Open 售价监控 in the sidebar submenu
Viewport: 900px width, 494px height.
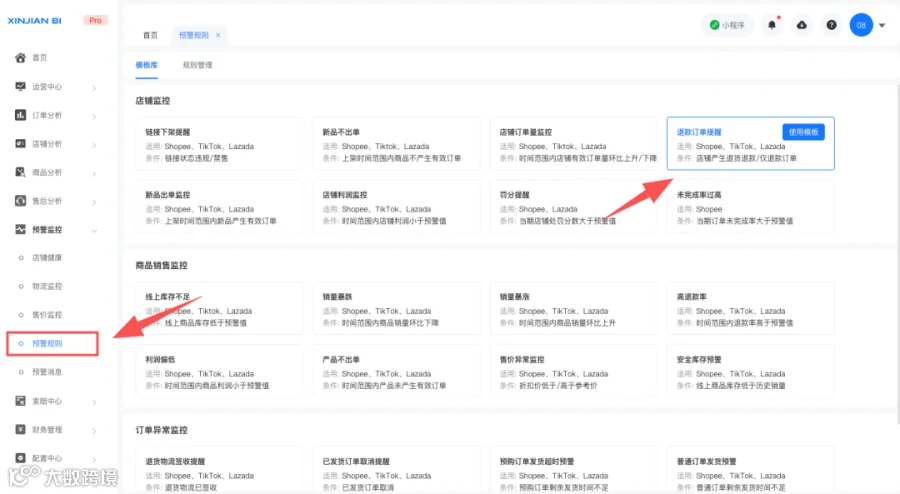coord(47,314)
